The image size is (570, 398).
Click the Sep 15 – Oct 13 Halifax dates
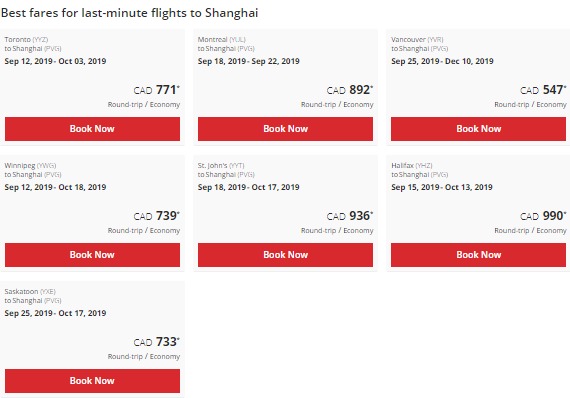coord(442,187)
